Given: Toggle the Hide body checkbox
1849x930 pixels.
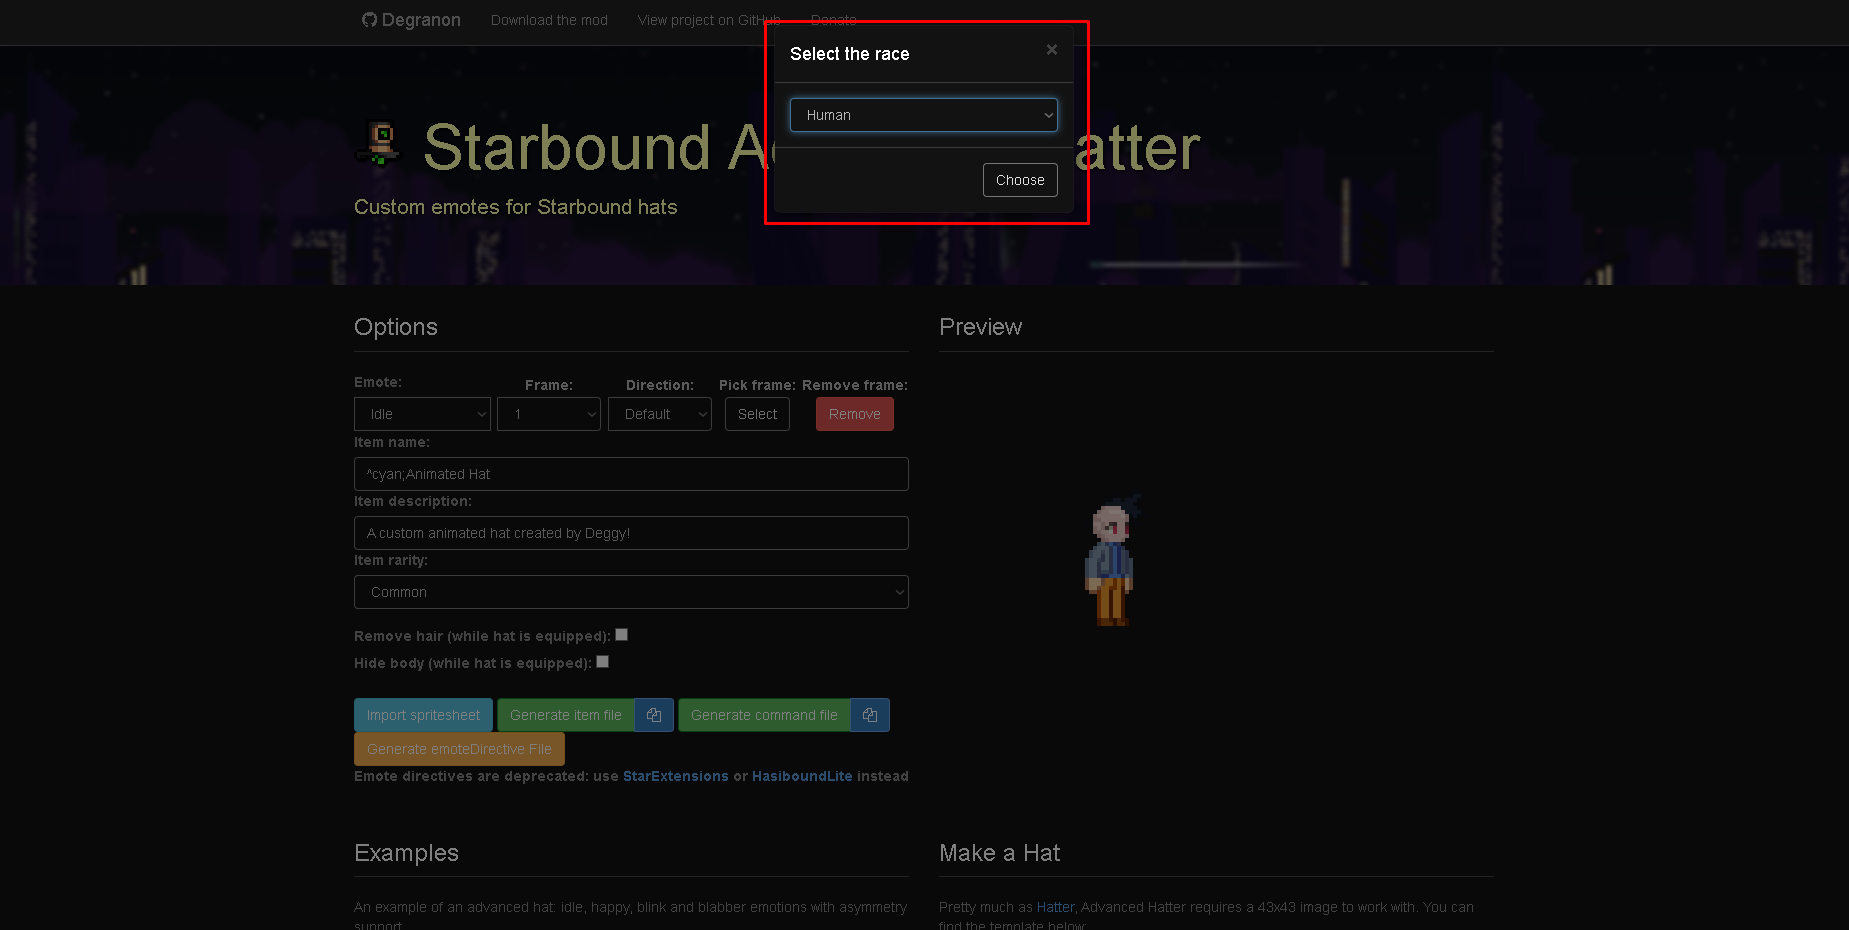Looking at the screenshot, I should pyautogui.click(x=602, y=662).
